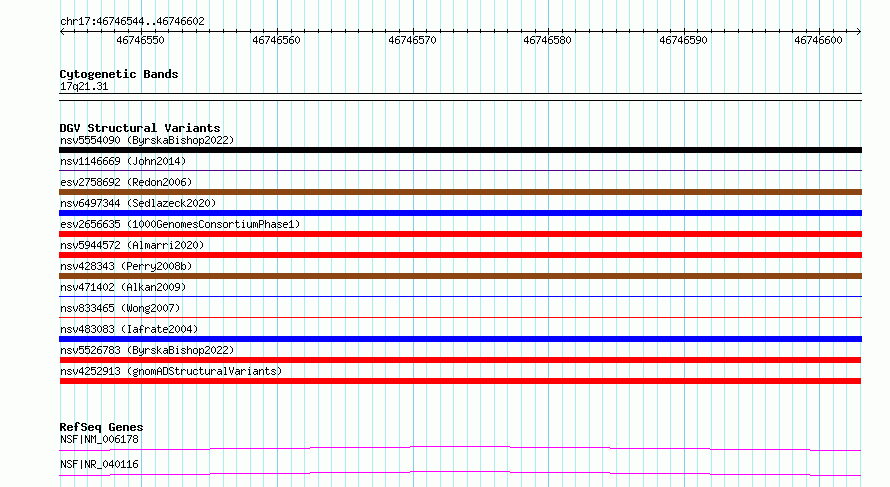
Task: Click the black bar of nsv5554090
Action: point(460,150)
